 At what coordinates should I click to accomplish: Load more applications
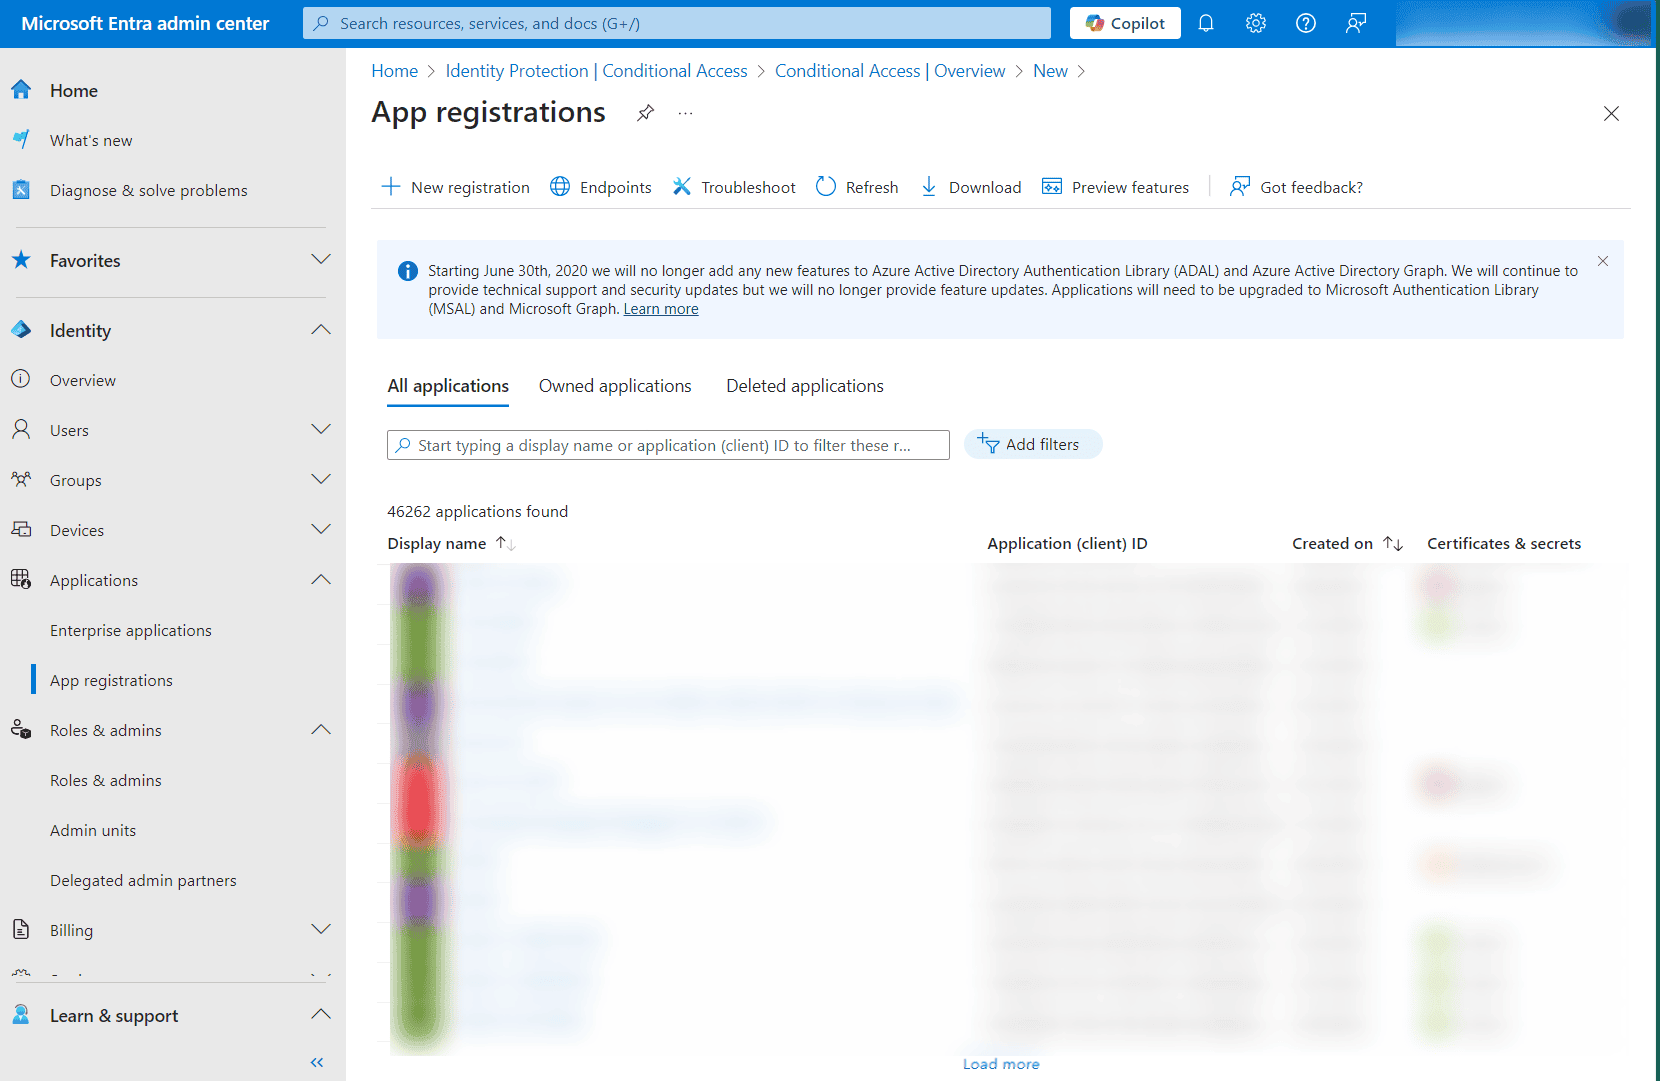coord(1000,1063)
